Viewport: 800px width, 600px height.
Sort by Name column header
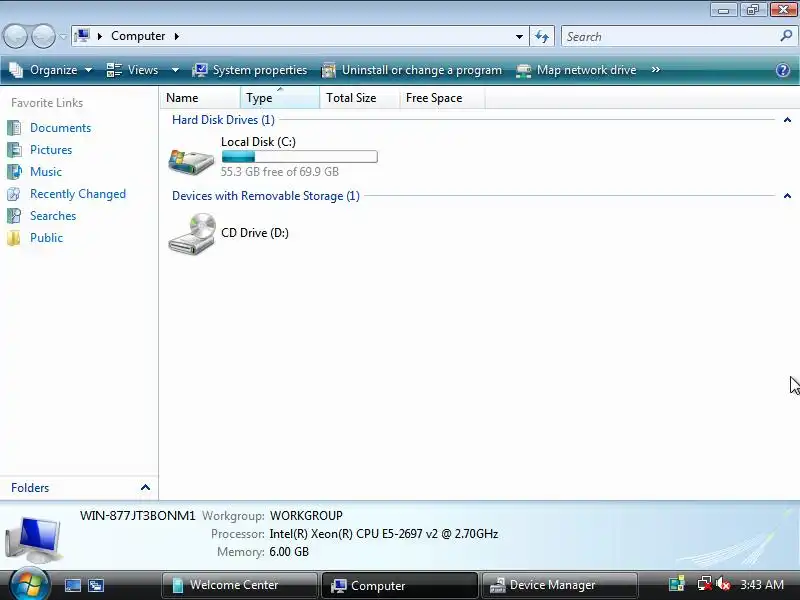[x=200, y=97]
